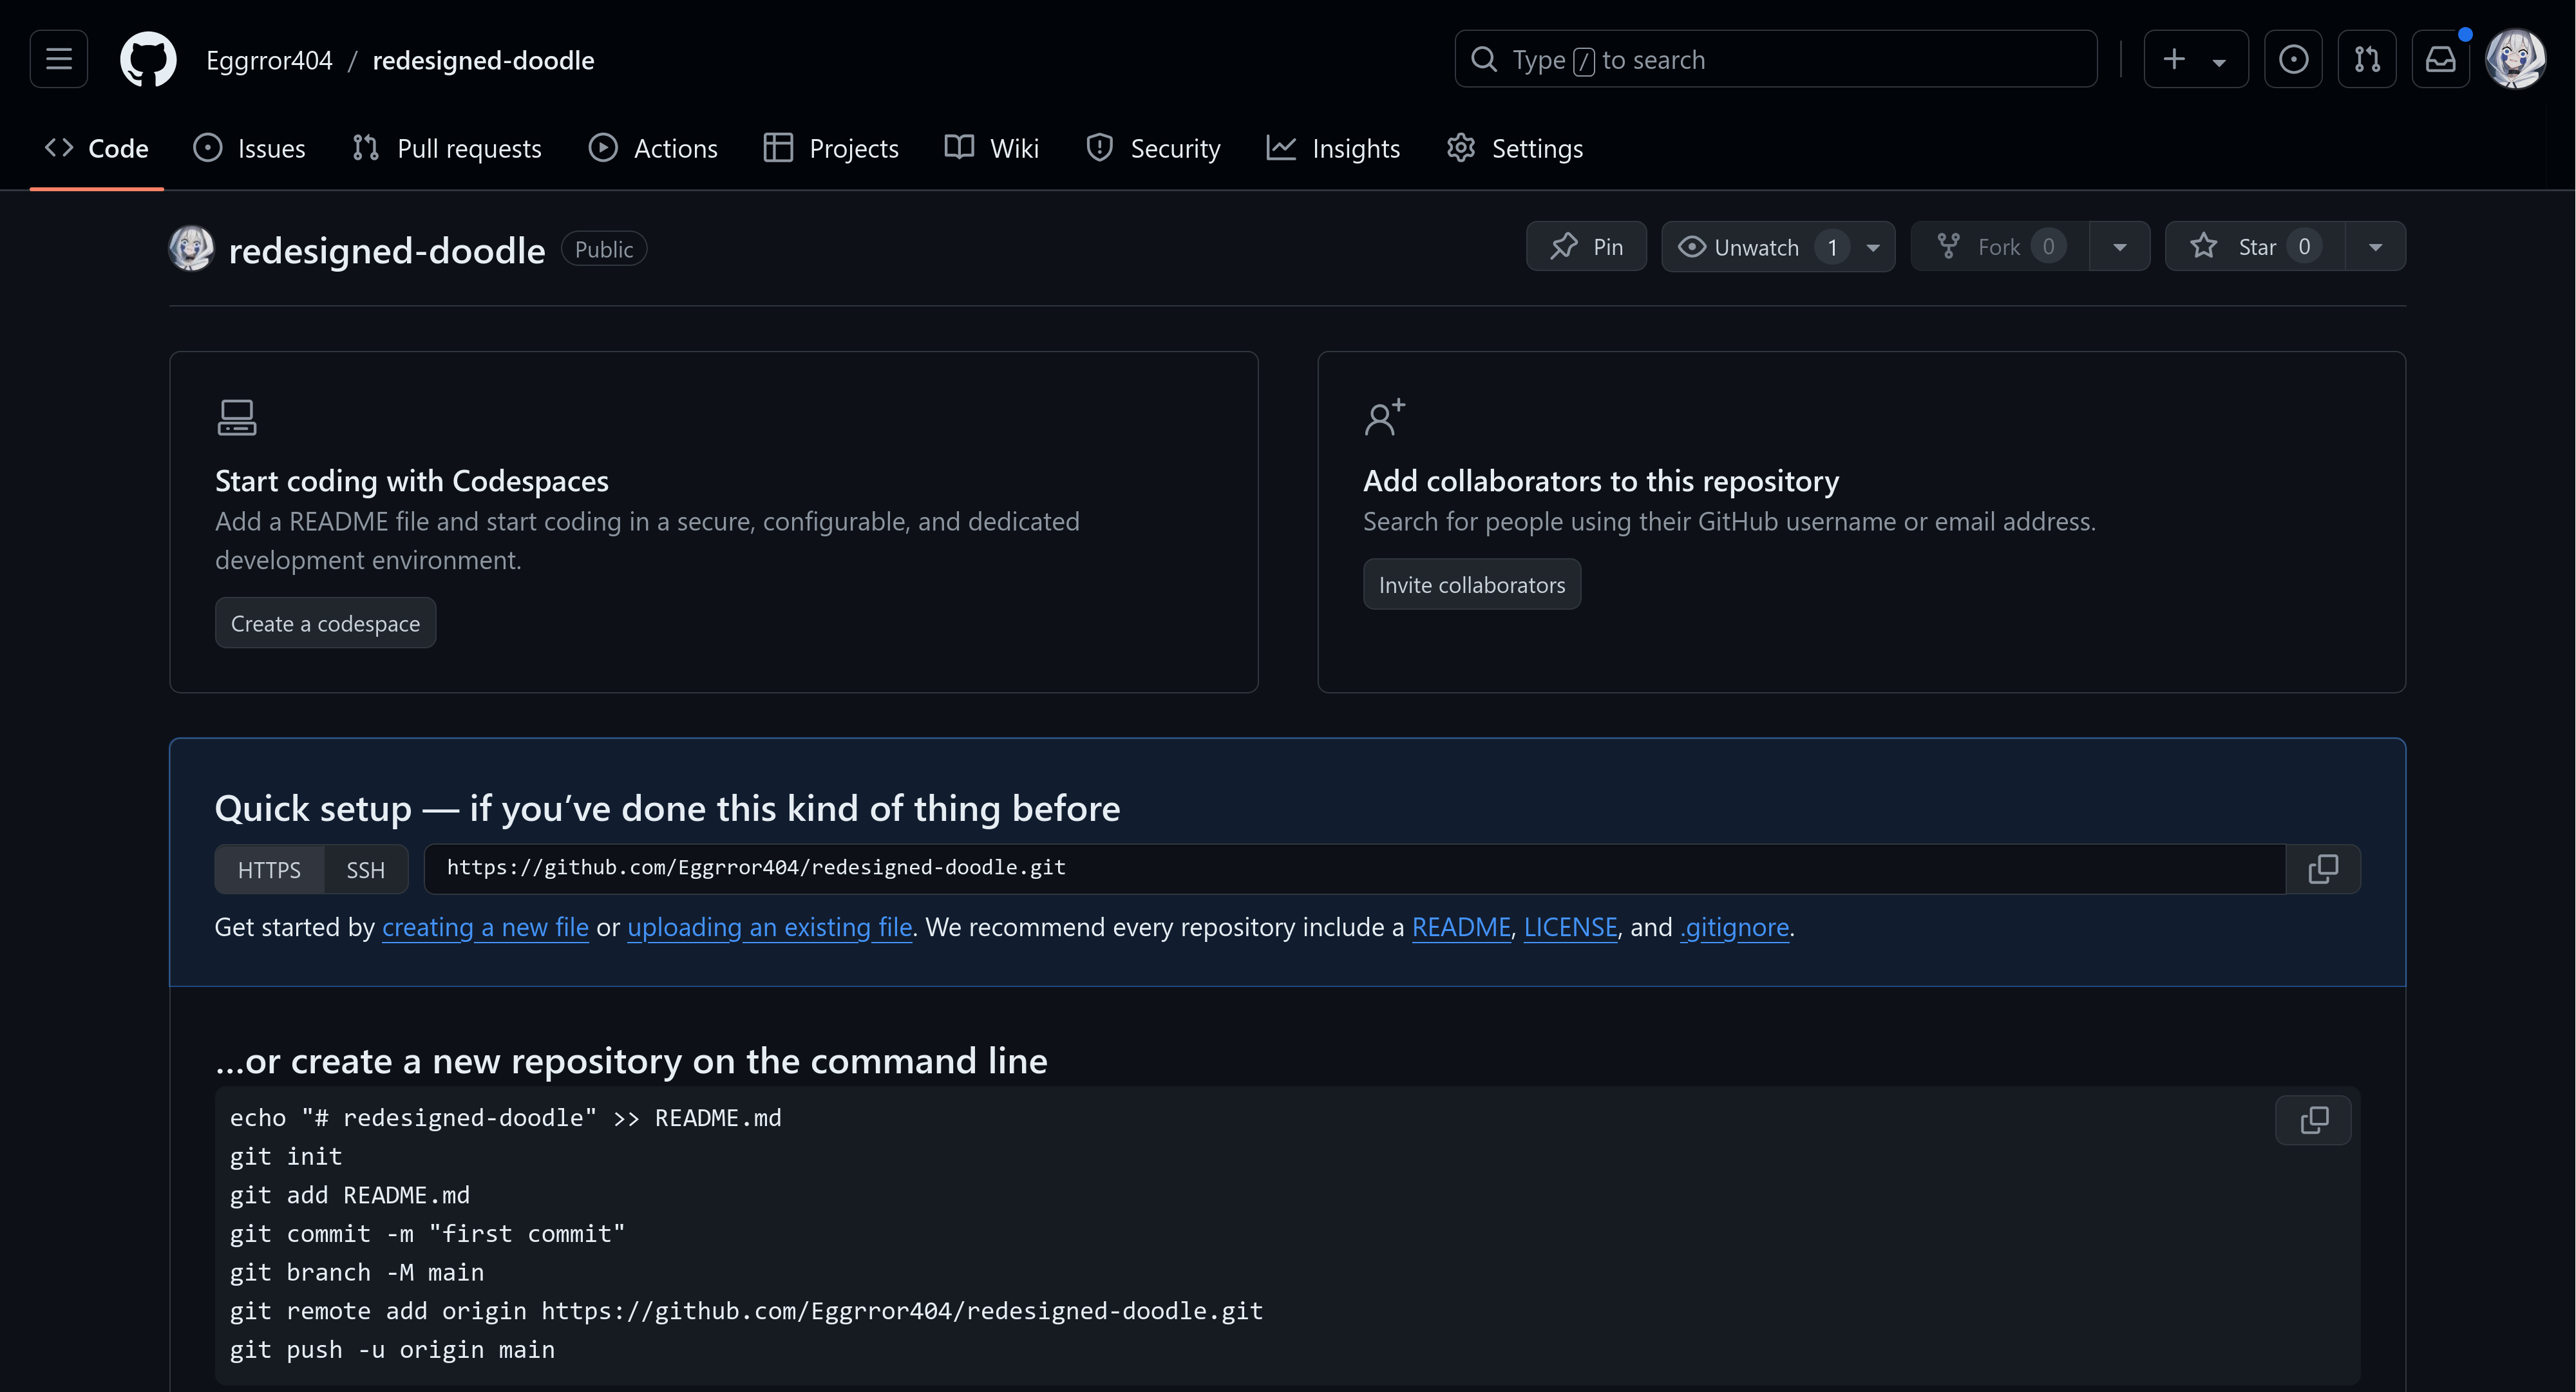Open the pull requests icon in the header
The width and height of the screenshot is (2576, 1392).
click(2367, 59)
